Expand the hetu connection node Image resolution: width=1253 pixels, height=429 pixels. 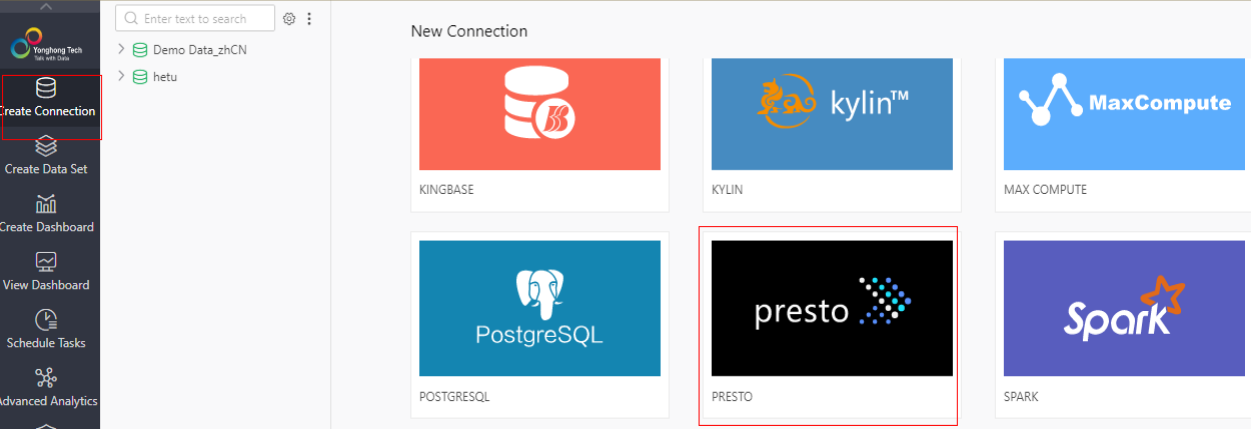pos(121,76)
